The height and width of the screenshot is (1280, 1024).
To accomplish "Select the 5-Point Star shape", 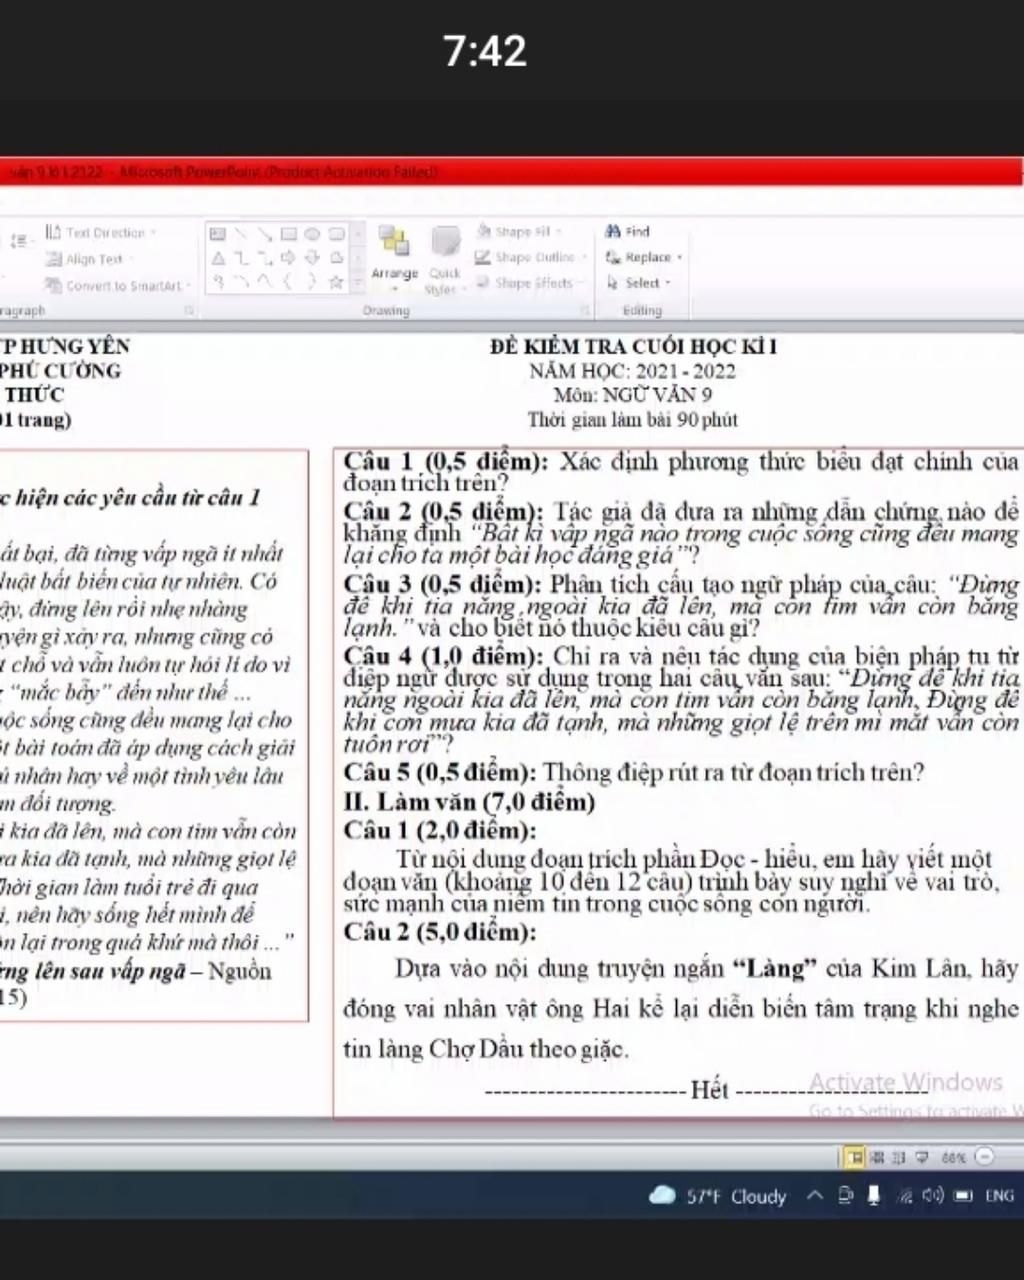I will point(337,283).
